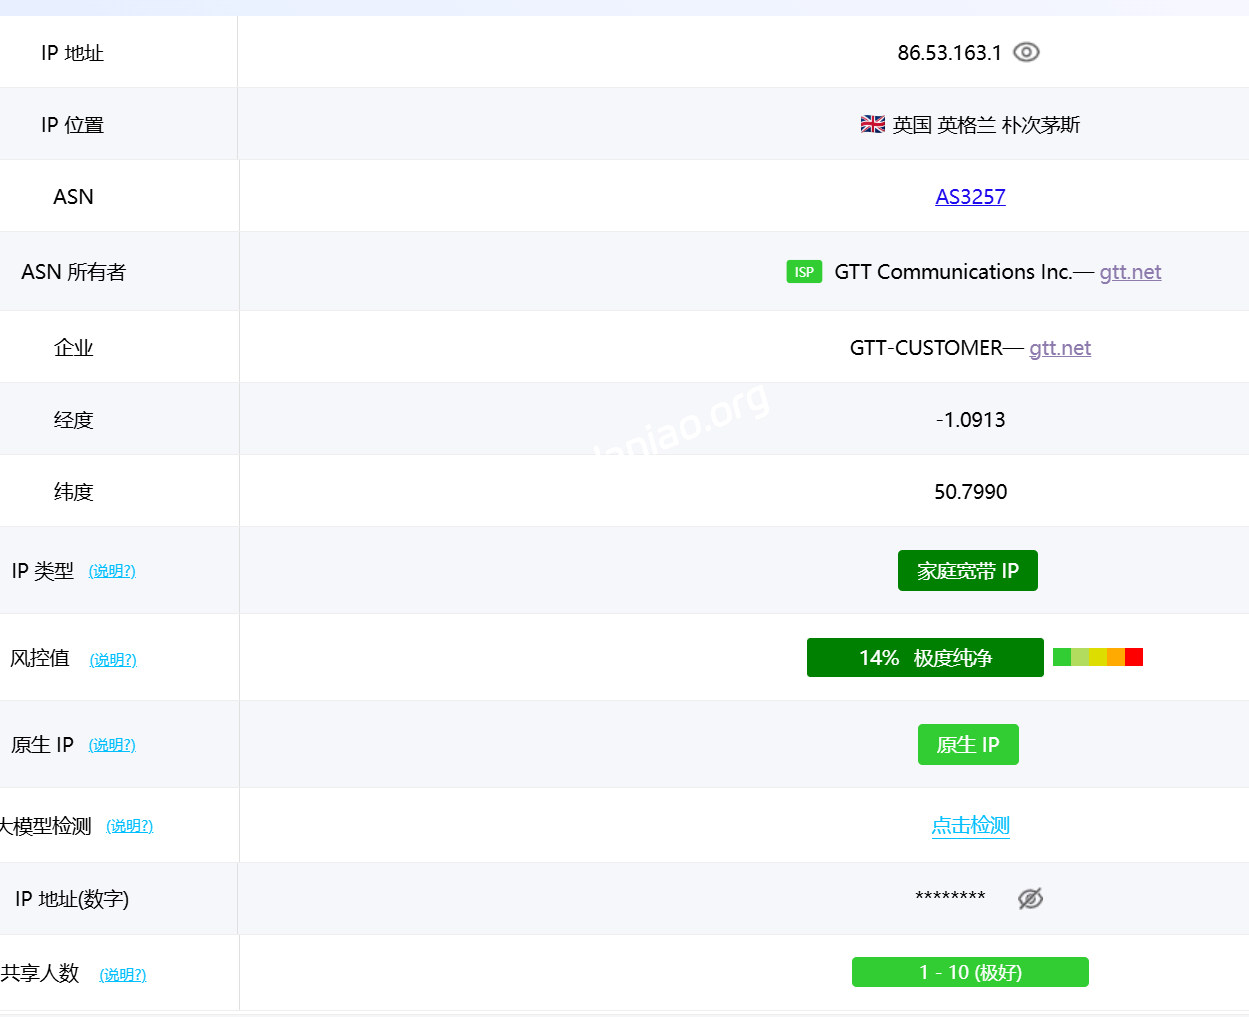1249x1017 pixels.
Task: Open gtt.net link beside GTT-CUSTOMER
Action: pyautogui.click(x=1059, y=348)
